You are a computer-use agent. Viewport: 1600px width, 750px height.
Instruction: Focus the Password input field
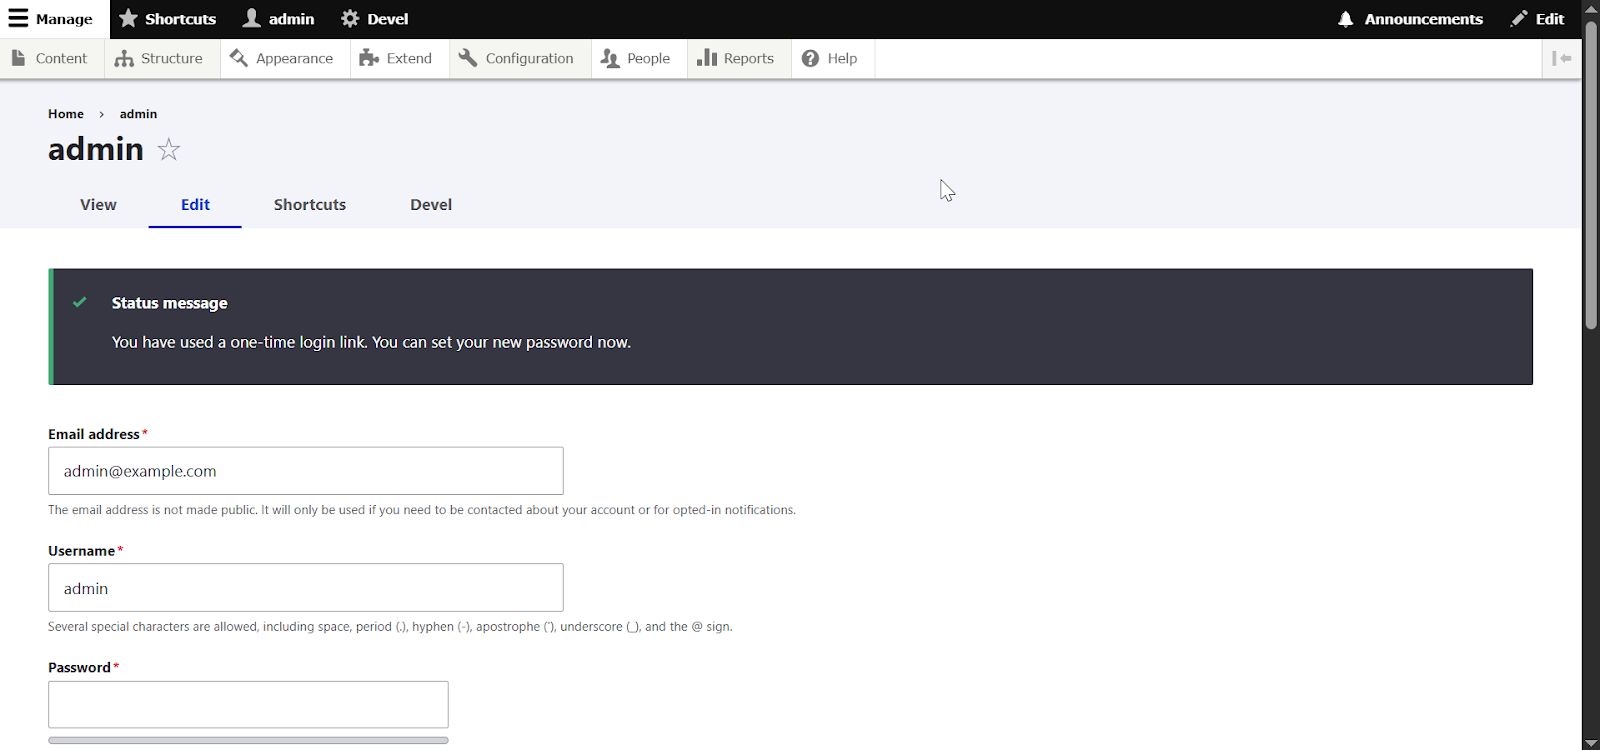point(248,705)
